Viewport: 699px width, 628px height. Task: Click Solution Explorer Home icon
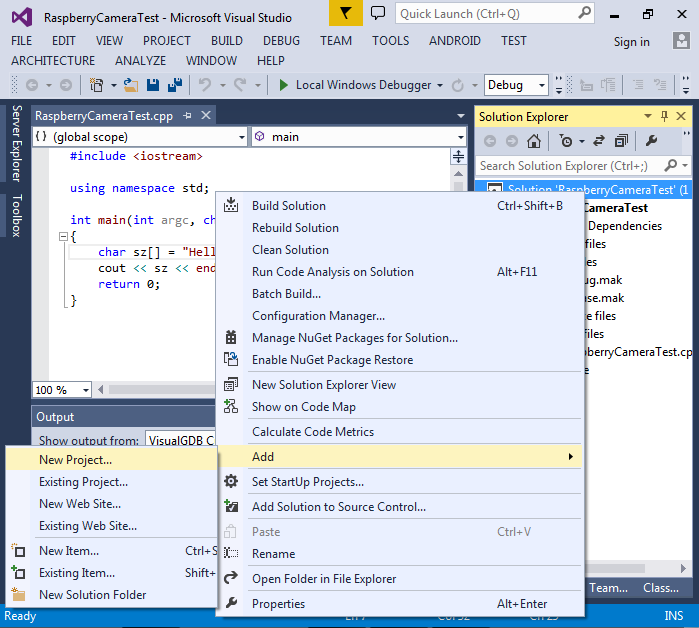(534, 141)
